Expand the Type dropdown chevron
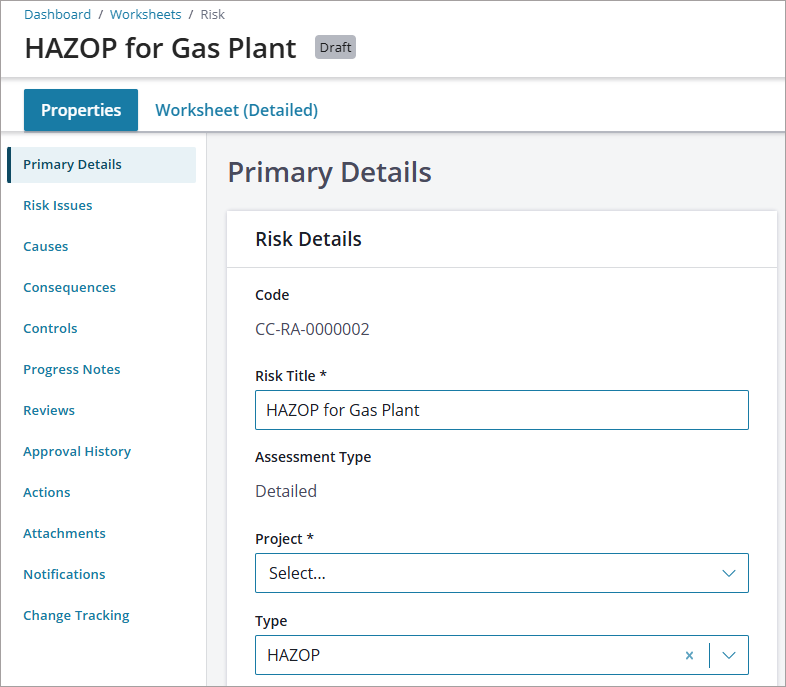This screenshot has width=786, height=687. click(x=728, y=655)
